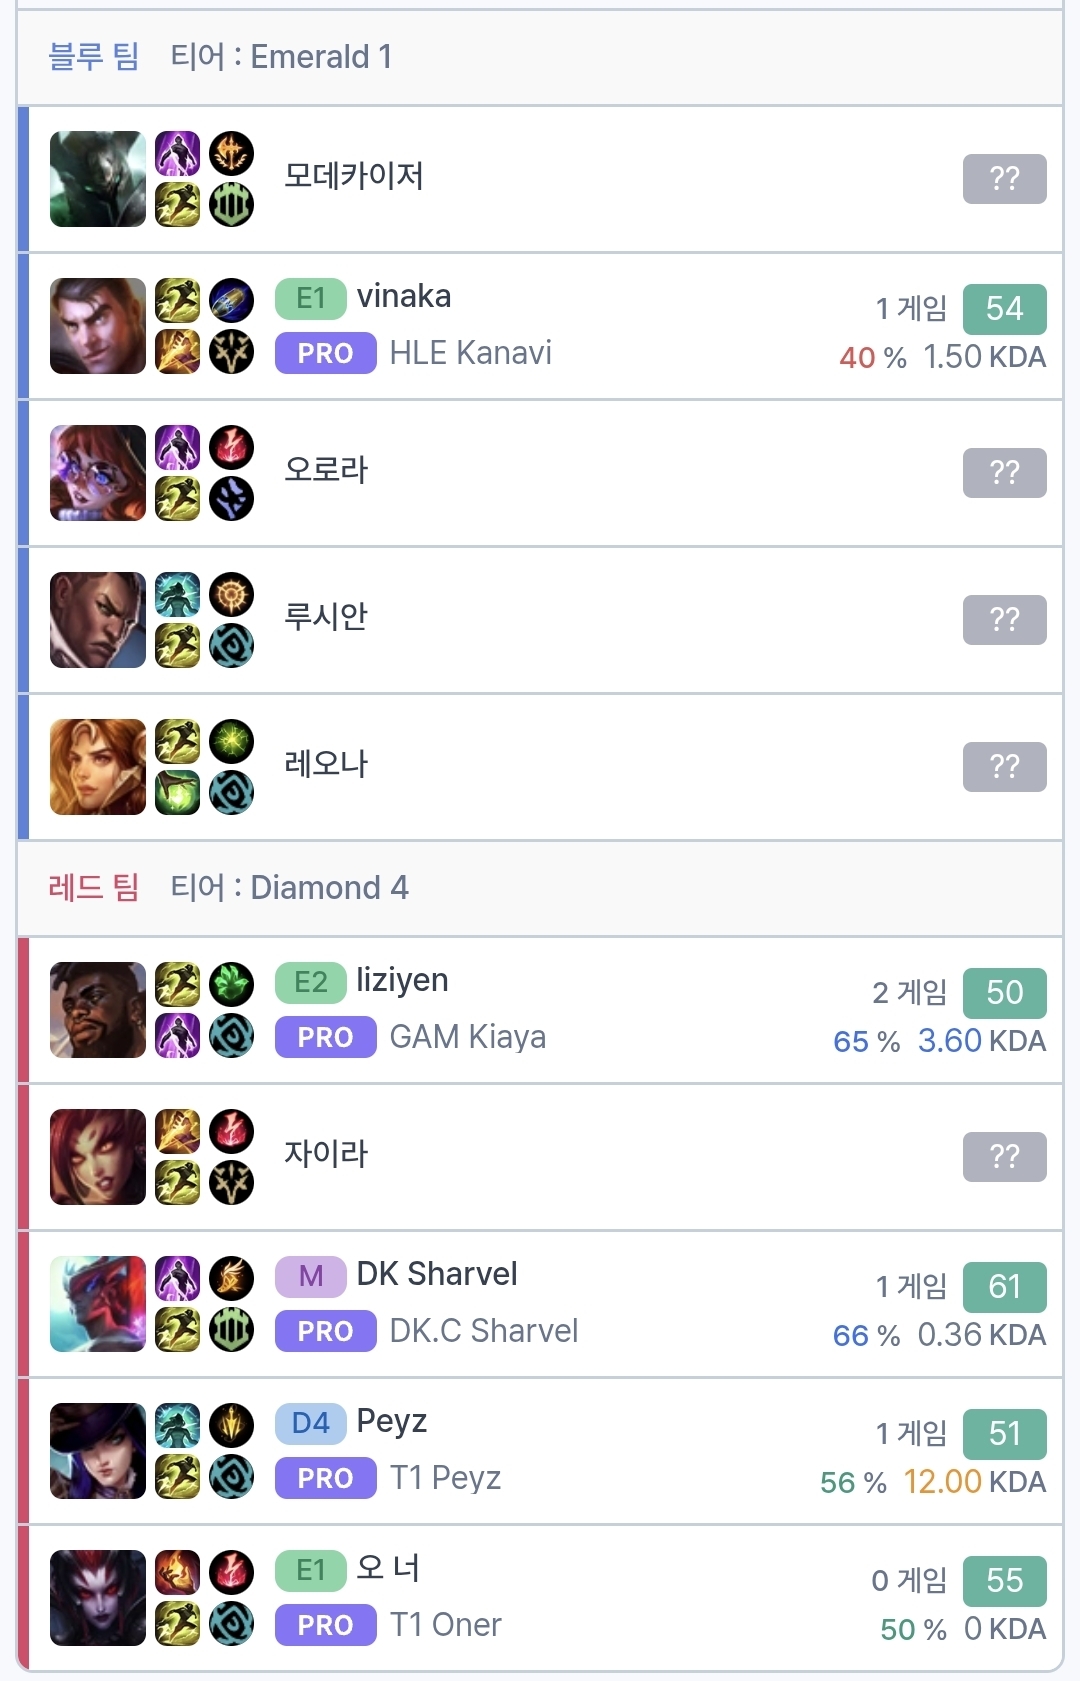Click the score badge 61 for DK Sharvel
Viewport: 1080px width, 1681px height.
click(1005, 1287)
